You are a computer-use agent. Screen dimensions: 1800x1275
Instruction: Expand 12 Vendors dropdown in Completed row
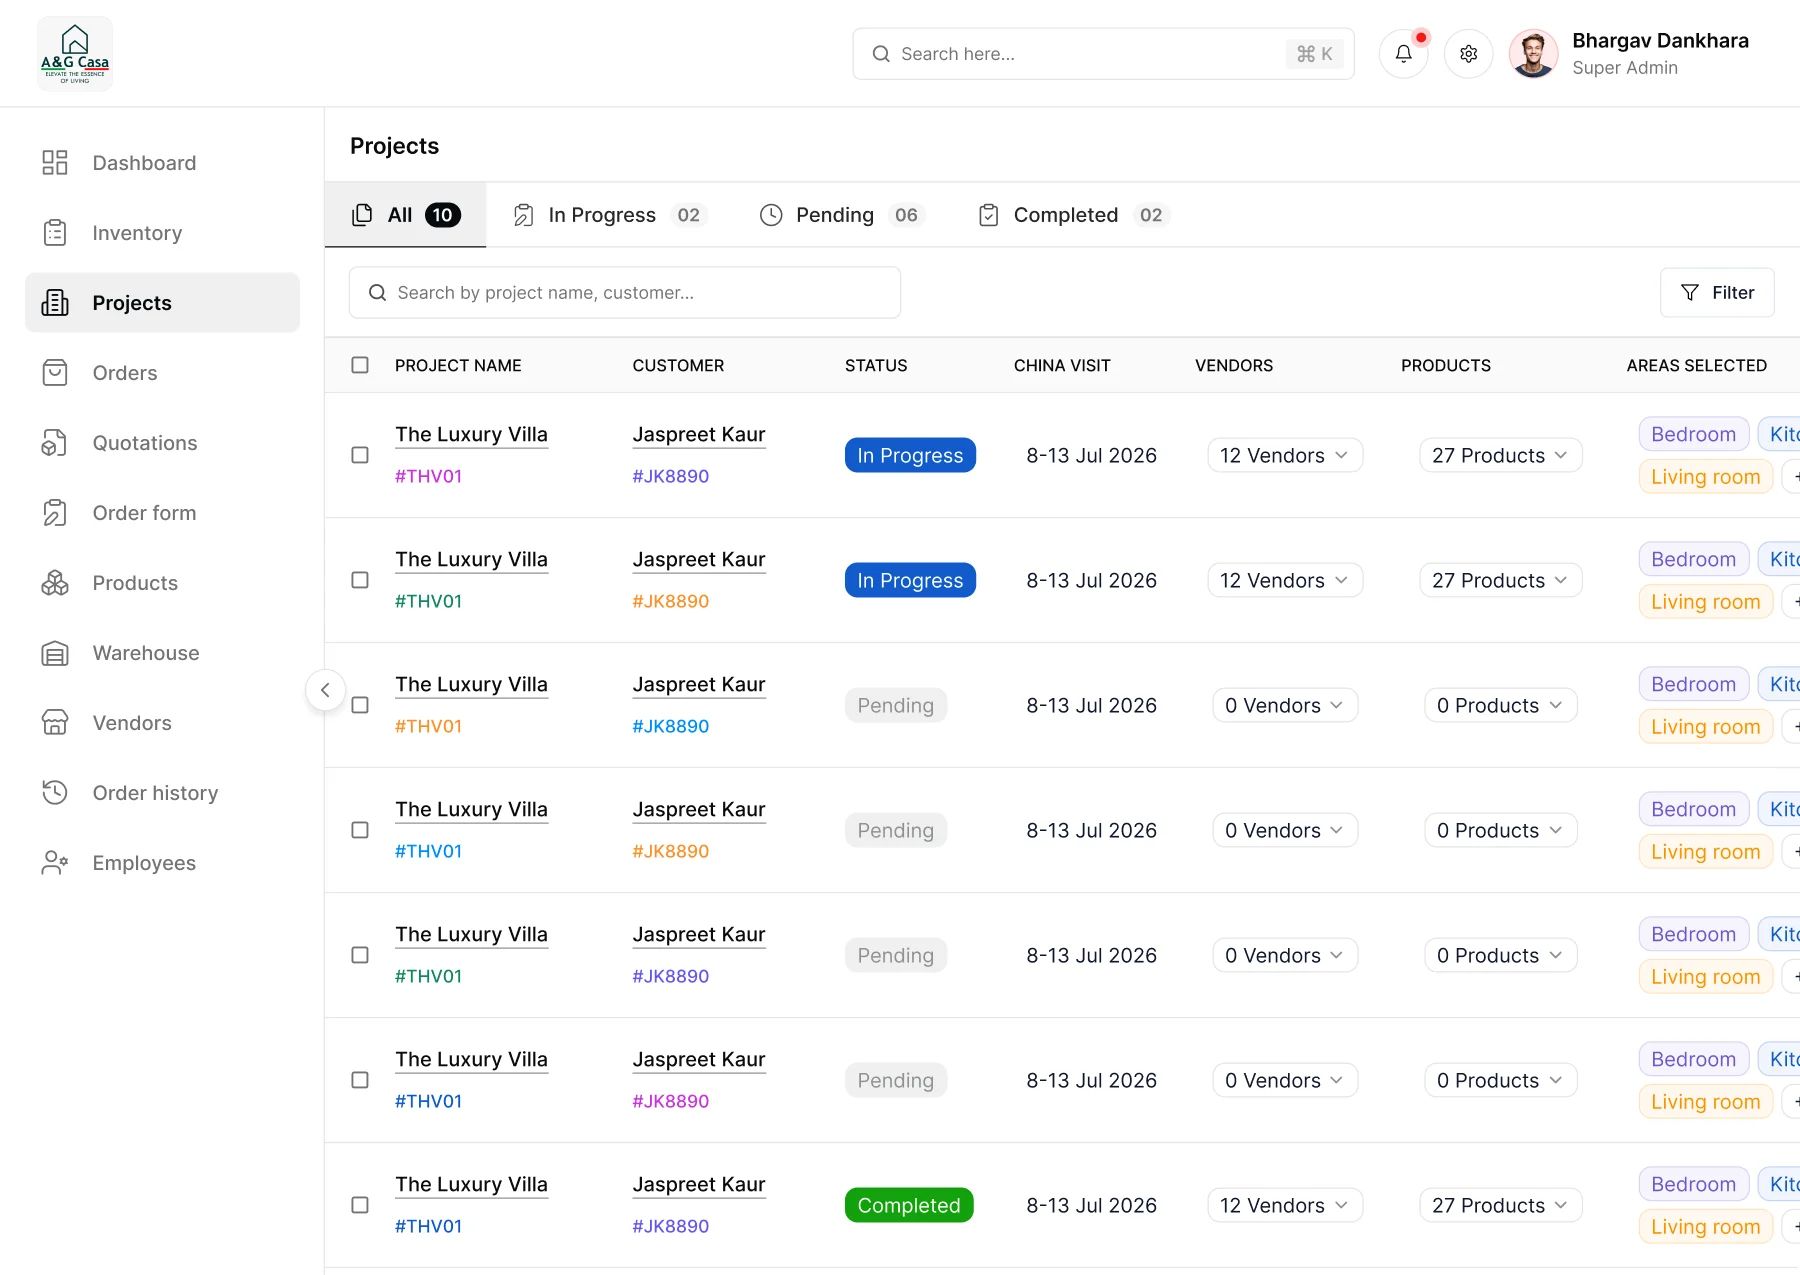click(1285, 1205)
